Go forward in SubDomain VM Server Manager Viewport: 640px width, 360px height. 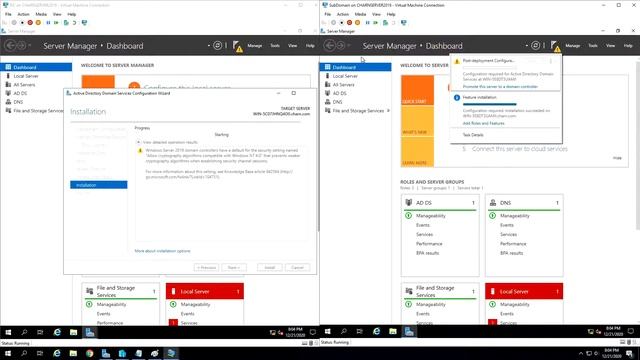[341, 46]
